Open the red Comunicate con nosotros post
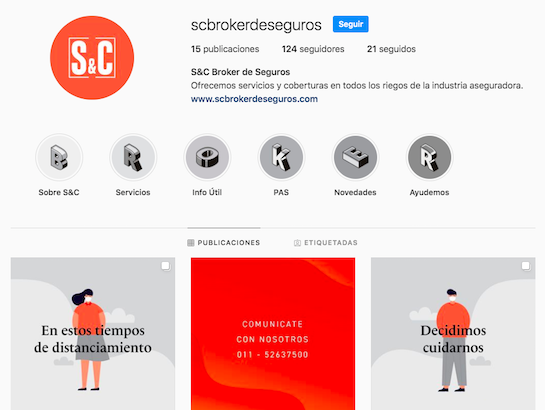This screenshot has width=545, height=410. 273,334
